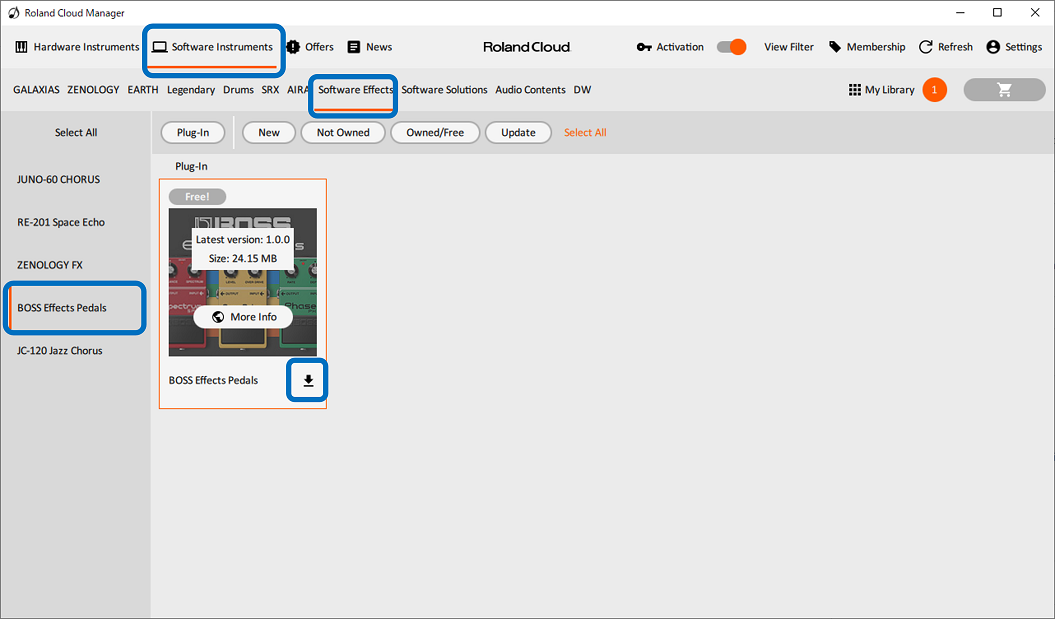Image resolution: width=1055 pixels, height=619 pixels.
Task: Select the Software Effects category
Action: click(355, 89)
